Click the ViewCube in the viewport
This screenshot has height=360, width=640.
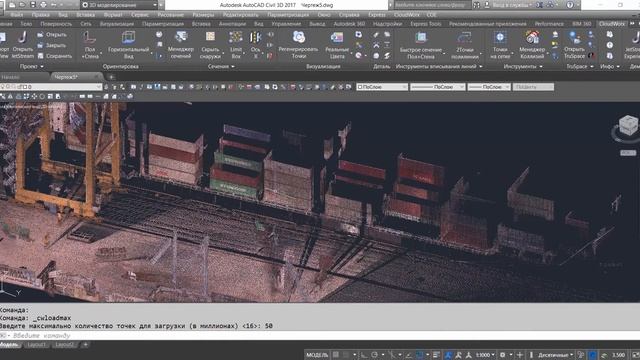pos(628,125)
